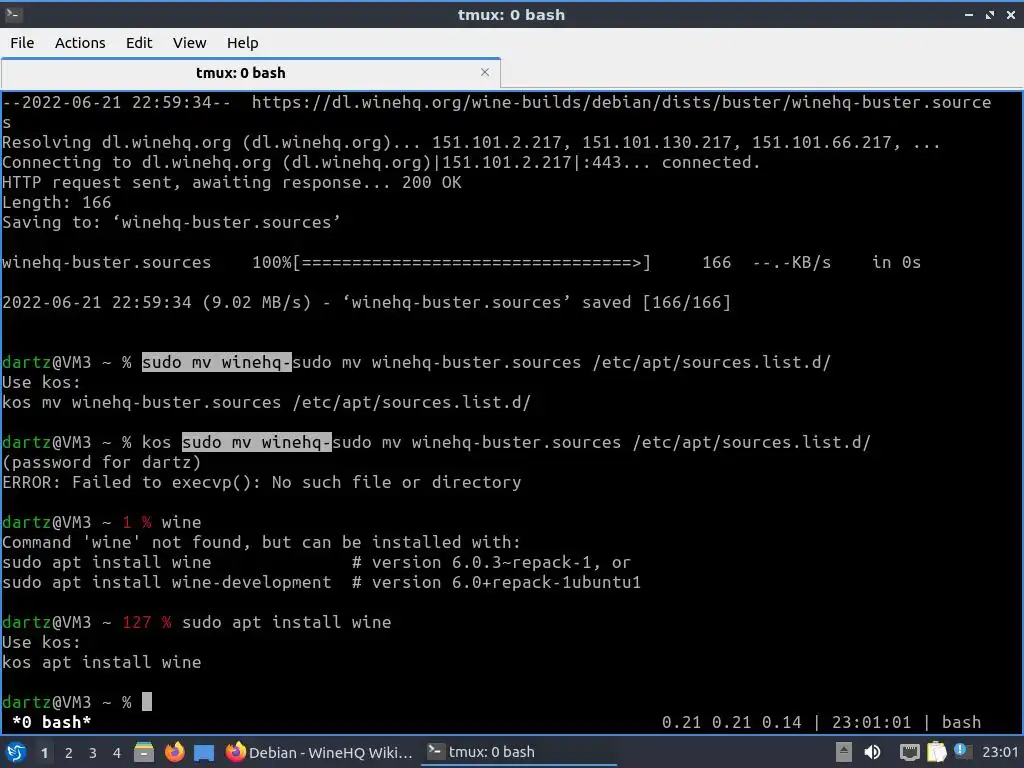The image size is (1024, 768).
Task: Click 'saved [166/166]' text
Action: click(x=656, y=302)
